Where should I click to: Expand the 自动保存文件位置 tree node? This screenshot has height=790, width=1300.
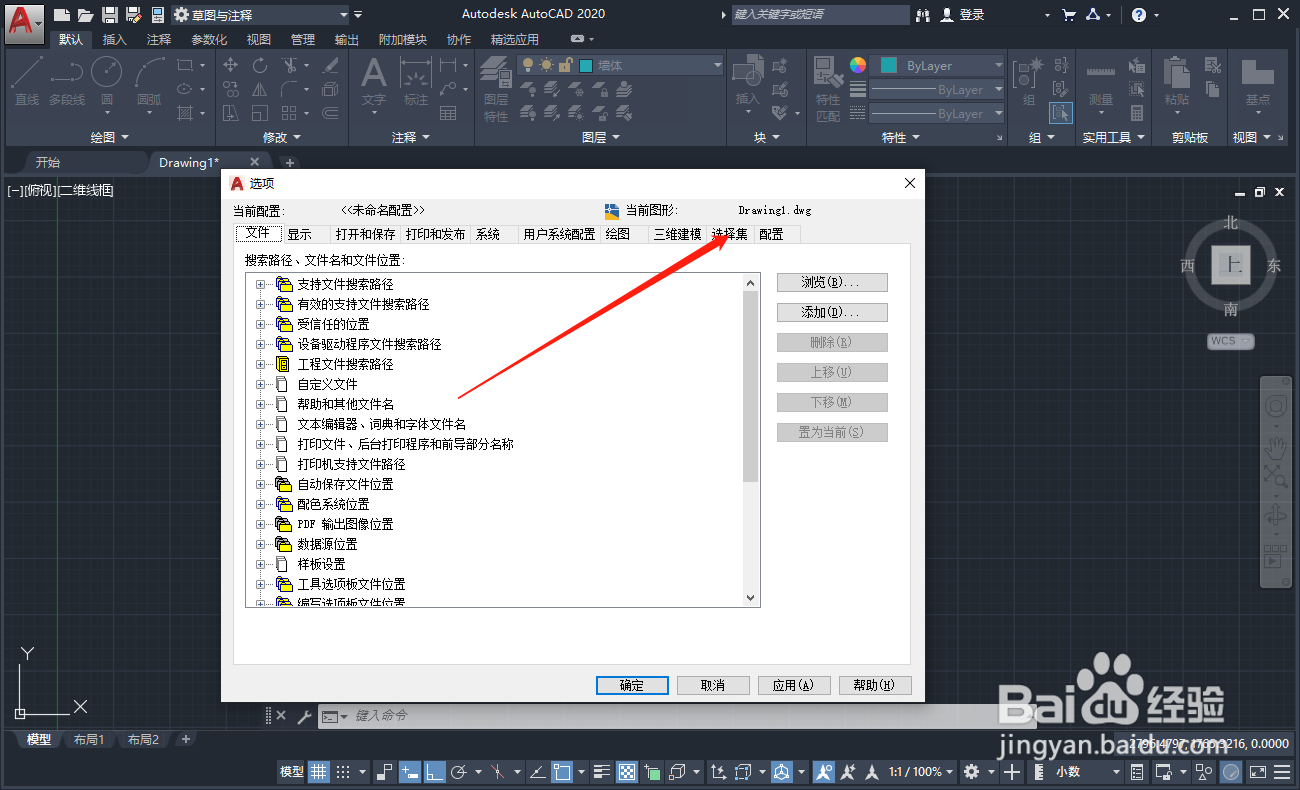pyautogui.click(x=260, y=484)
